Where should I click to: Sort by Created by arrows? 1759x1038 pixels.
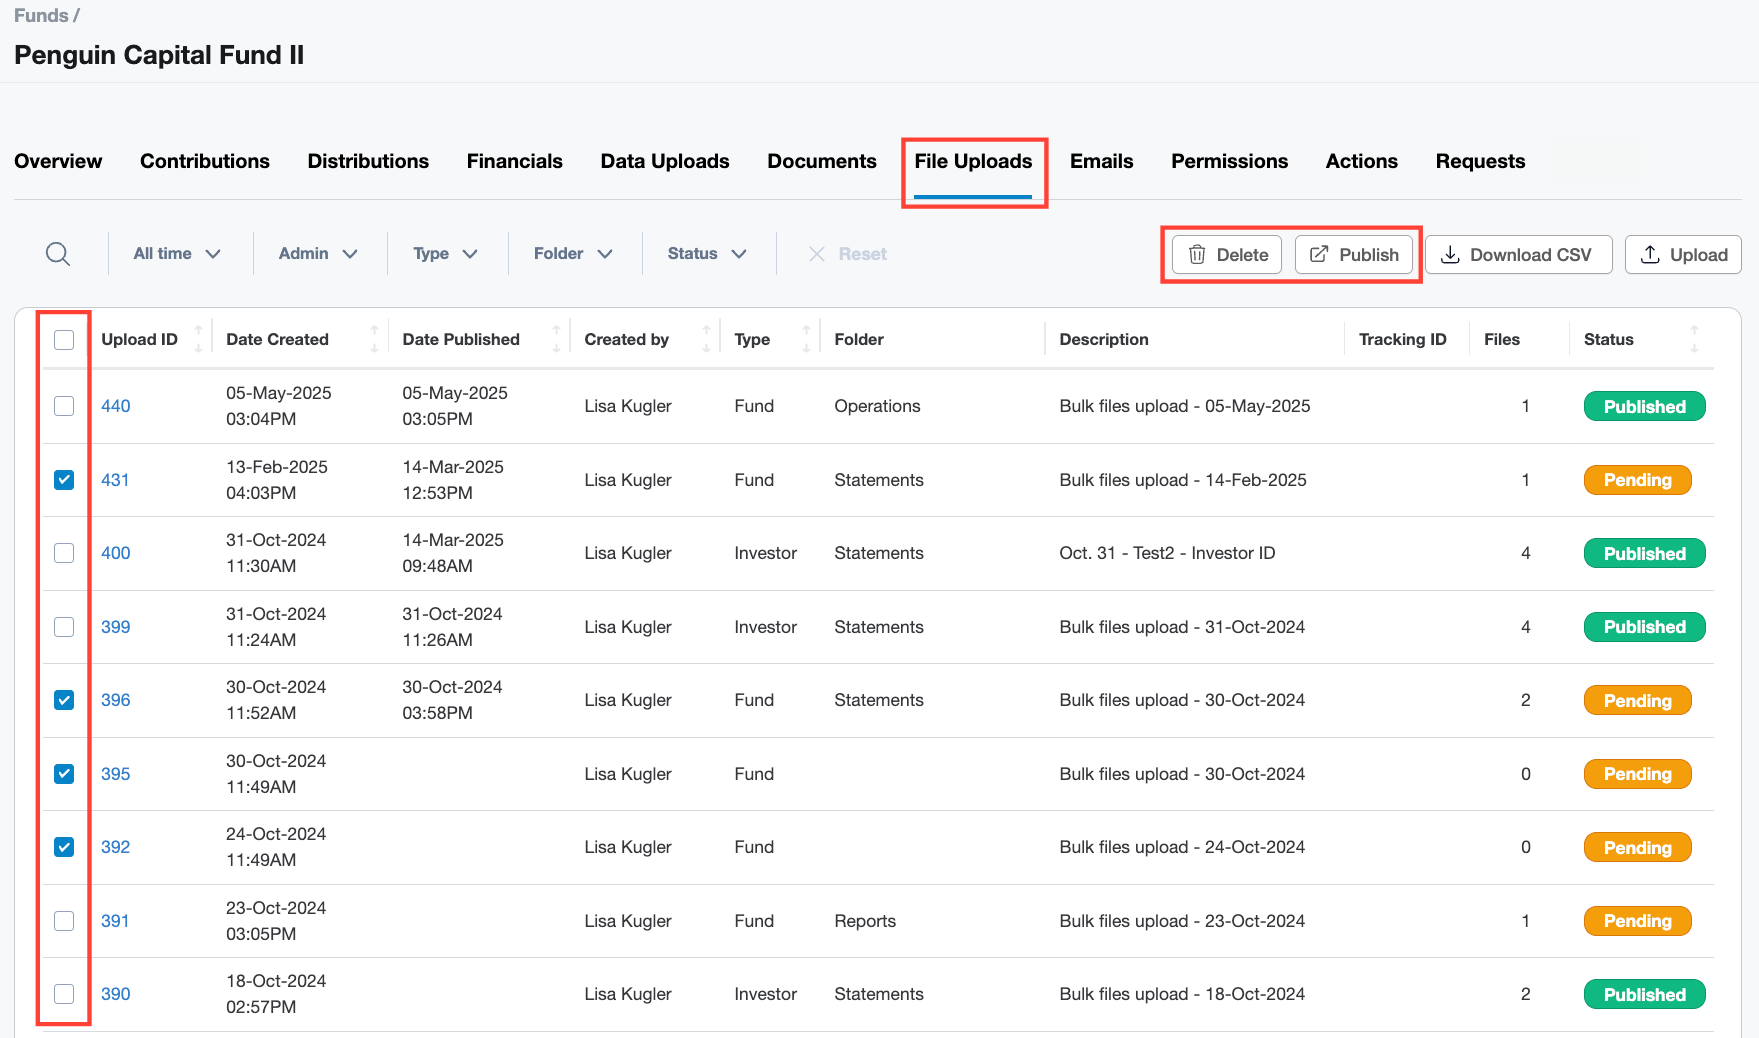click(x=706, y=339)
